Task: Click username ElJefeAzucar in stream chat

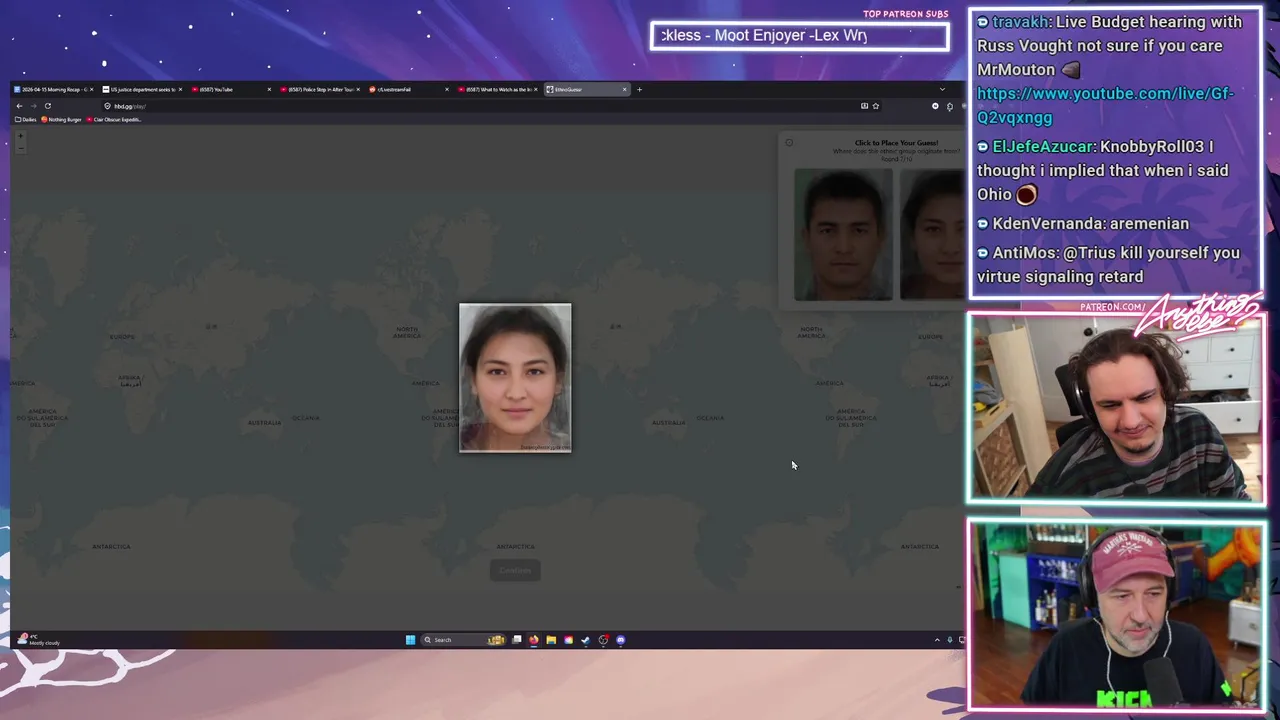Action: tap(1044, 147)
